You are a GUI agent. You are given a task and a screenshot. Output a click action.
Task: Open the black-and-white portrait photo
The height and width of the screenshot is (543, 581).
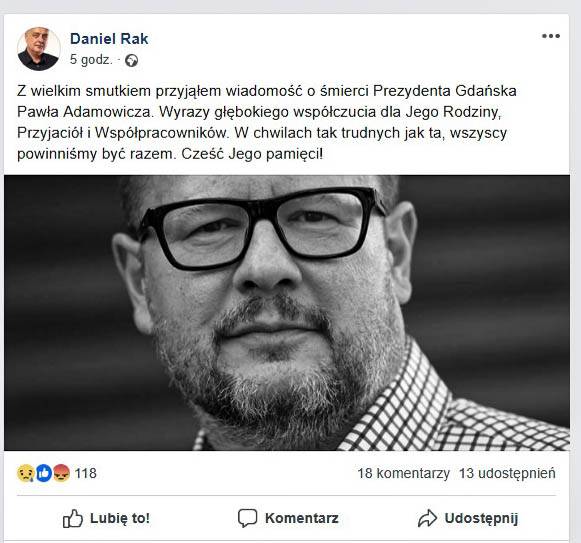[x=287, y=313]
